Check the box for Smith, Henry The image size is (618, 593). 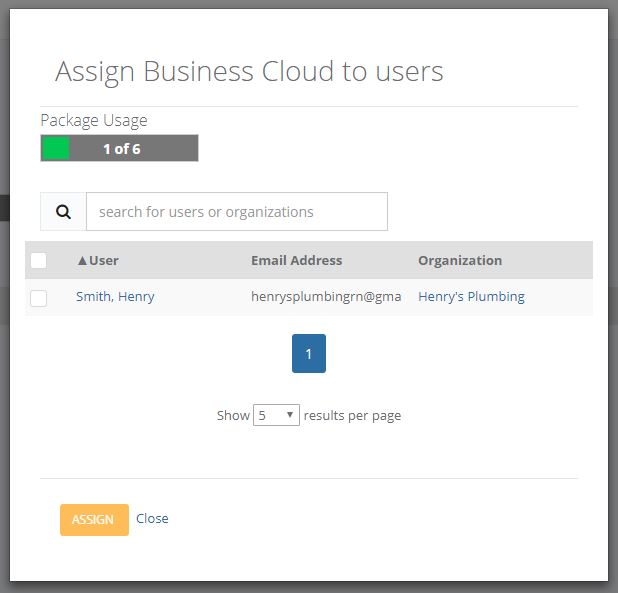tap(39, 298)
